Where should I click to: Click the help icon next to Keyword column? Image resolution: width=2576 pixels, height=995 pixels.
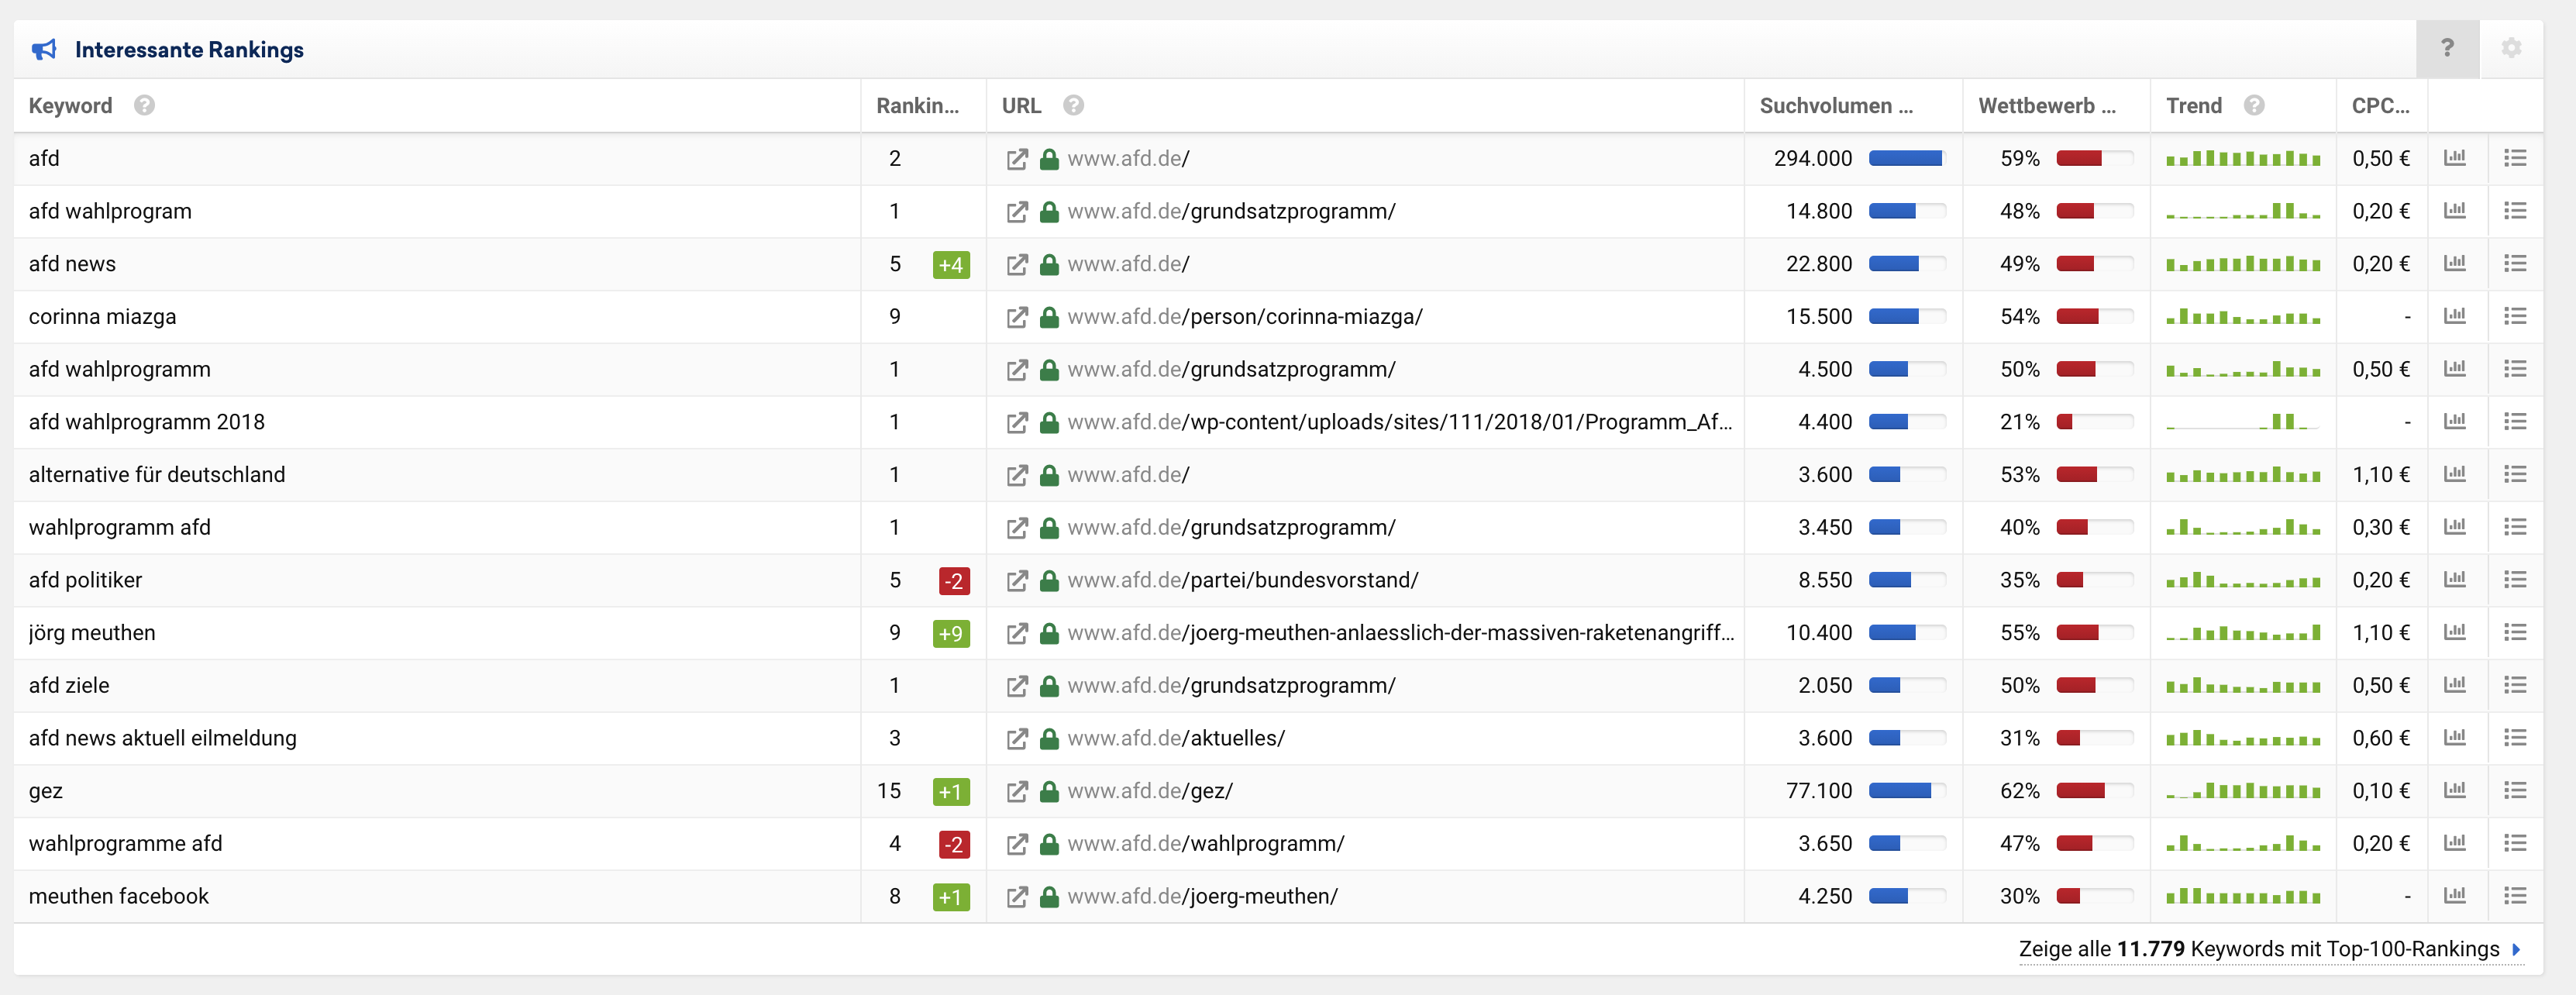pyautogui.click(x=144, y=105)
